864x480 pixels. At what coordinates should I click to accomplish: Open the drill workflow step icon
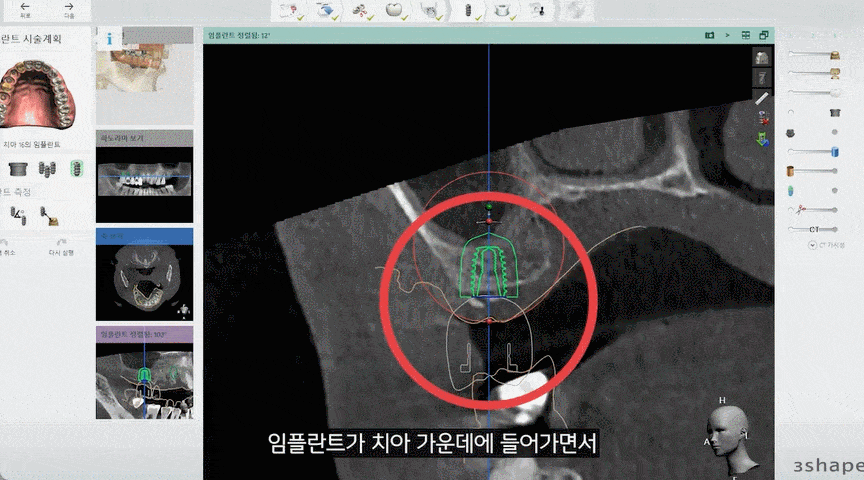[x=537, y=11]
